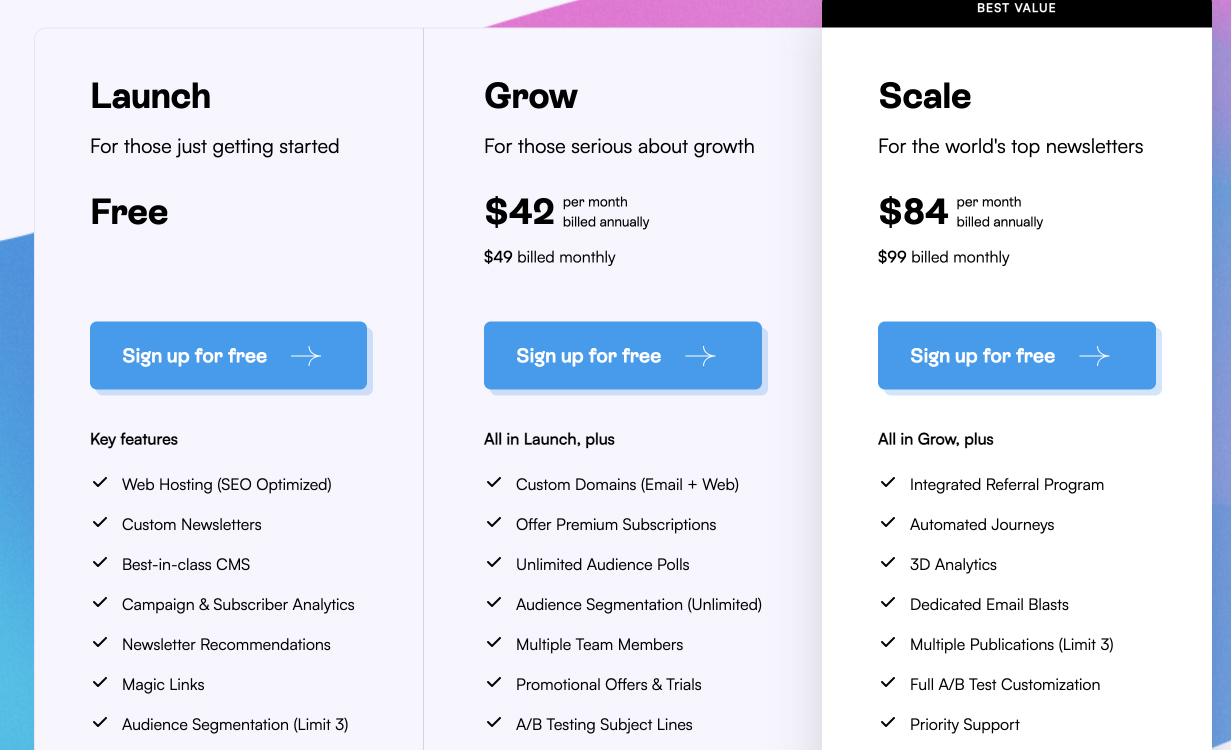Select the Launch plan heading
Screen dimensions: 1231x750
(150, 96)
